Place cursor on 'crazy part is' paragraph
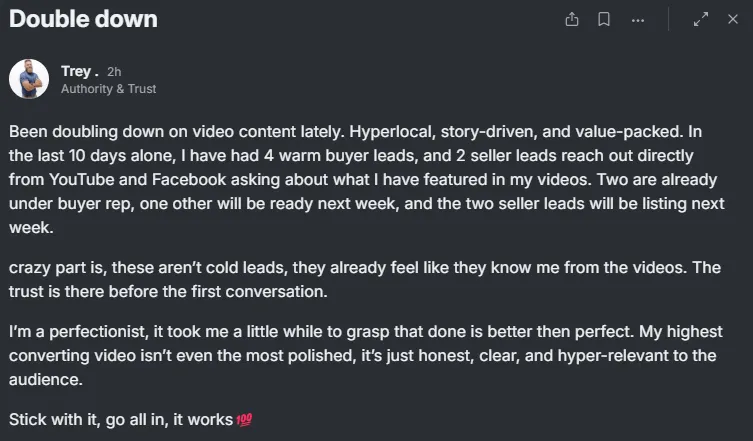Image resolution: width=753 pixels, height=441 pixels. 365,279
